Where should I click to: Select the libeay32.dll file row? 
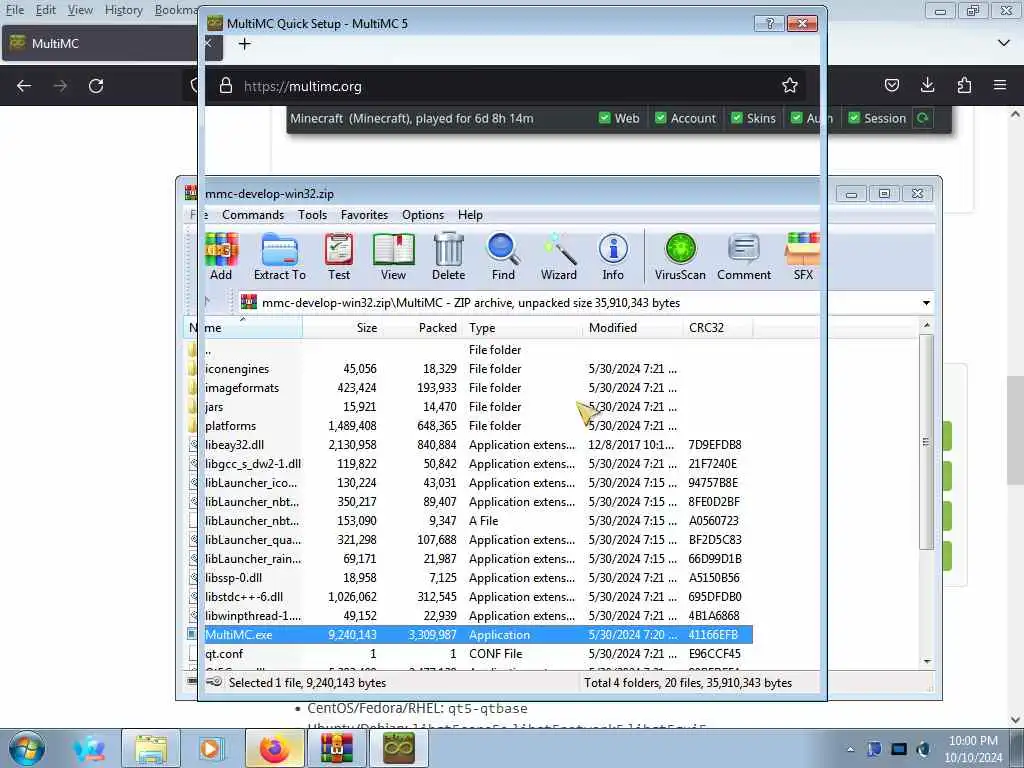469,445
